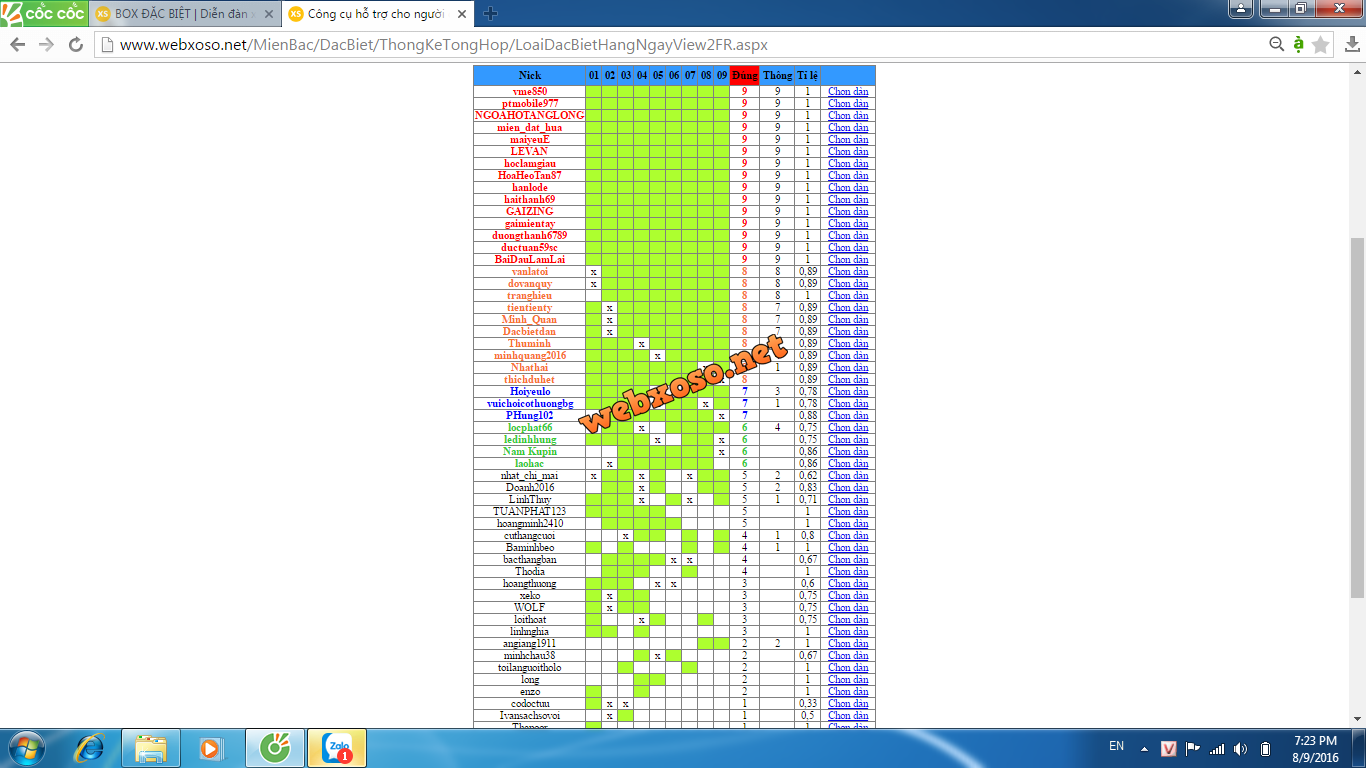
Task: Click the 09 column header
Action: tap(722, 76)
